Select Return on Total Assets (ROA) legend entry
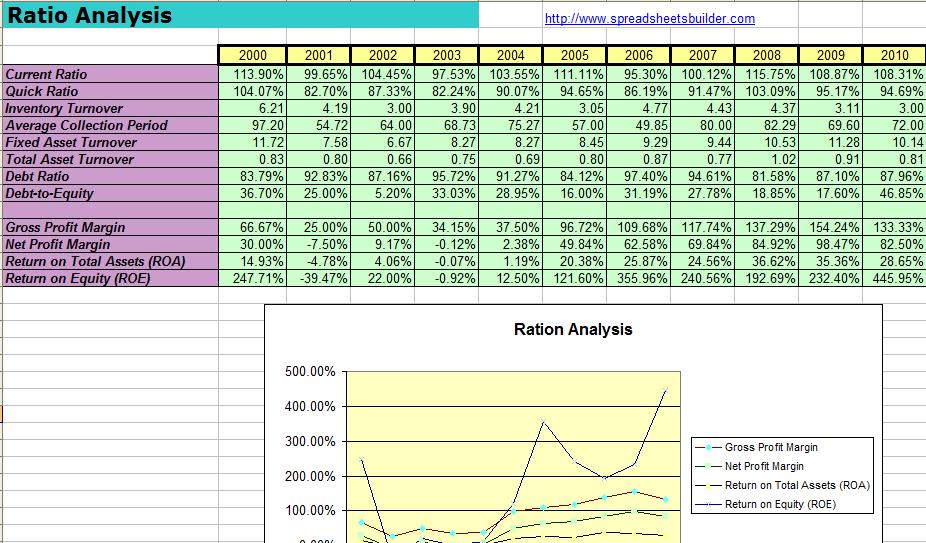 point(784,485)
